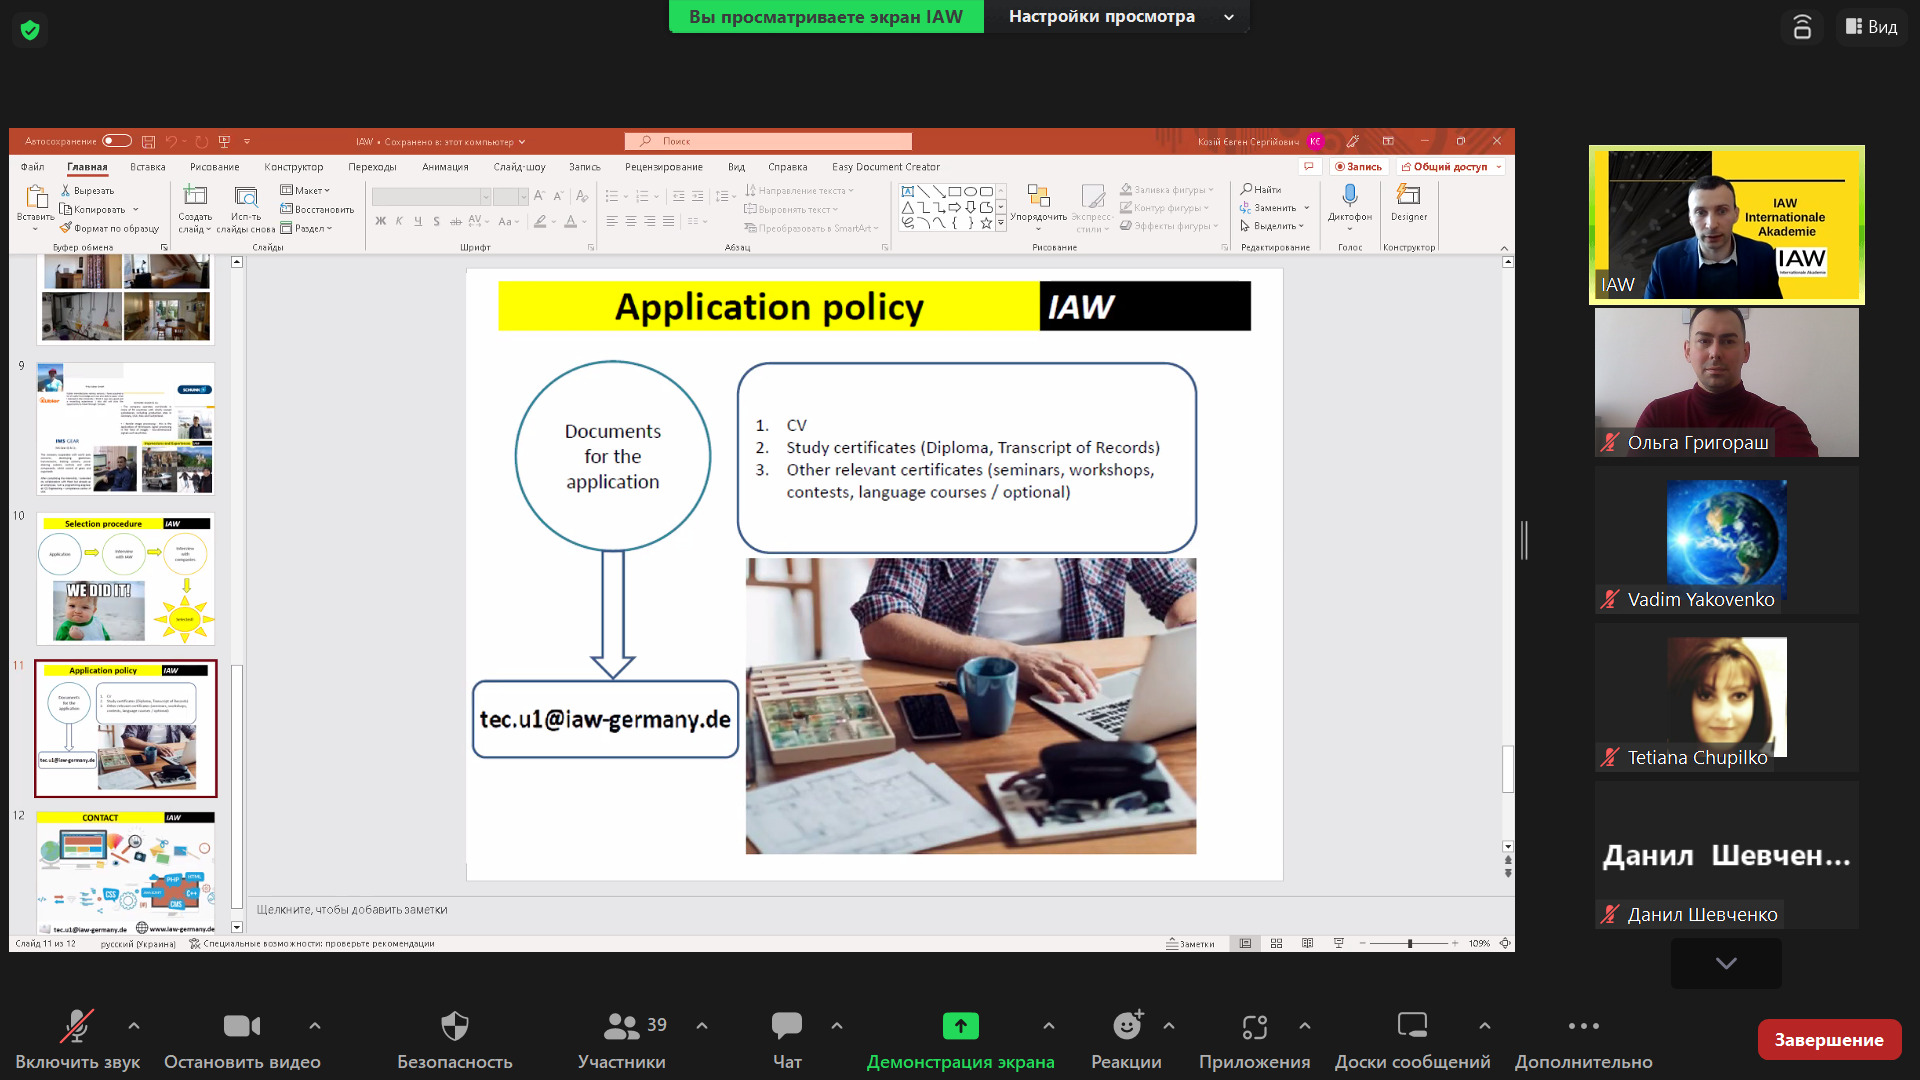Screen dimensions: 1920x1080
Task: Select slide 12 CONTACT thumbnail
Action: (125, 872)
